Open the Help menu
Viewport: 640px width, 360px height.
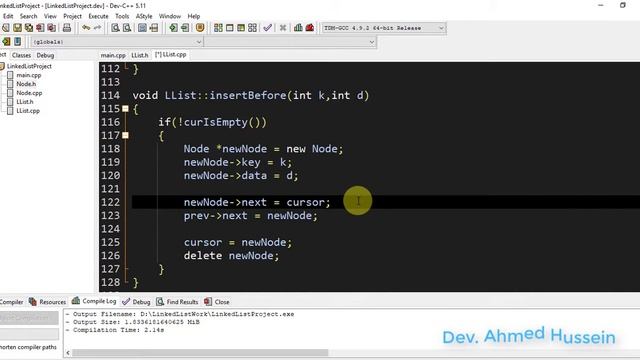coord(194,16)
